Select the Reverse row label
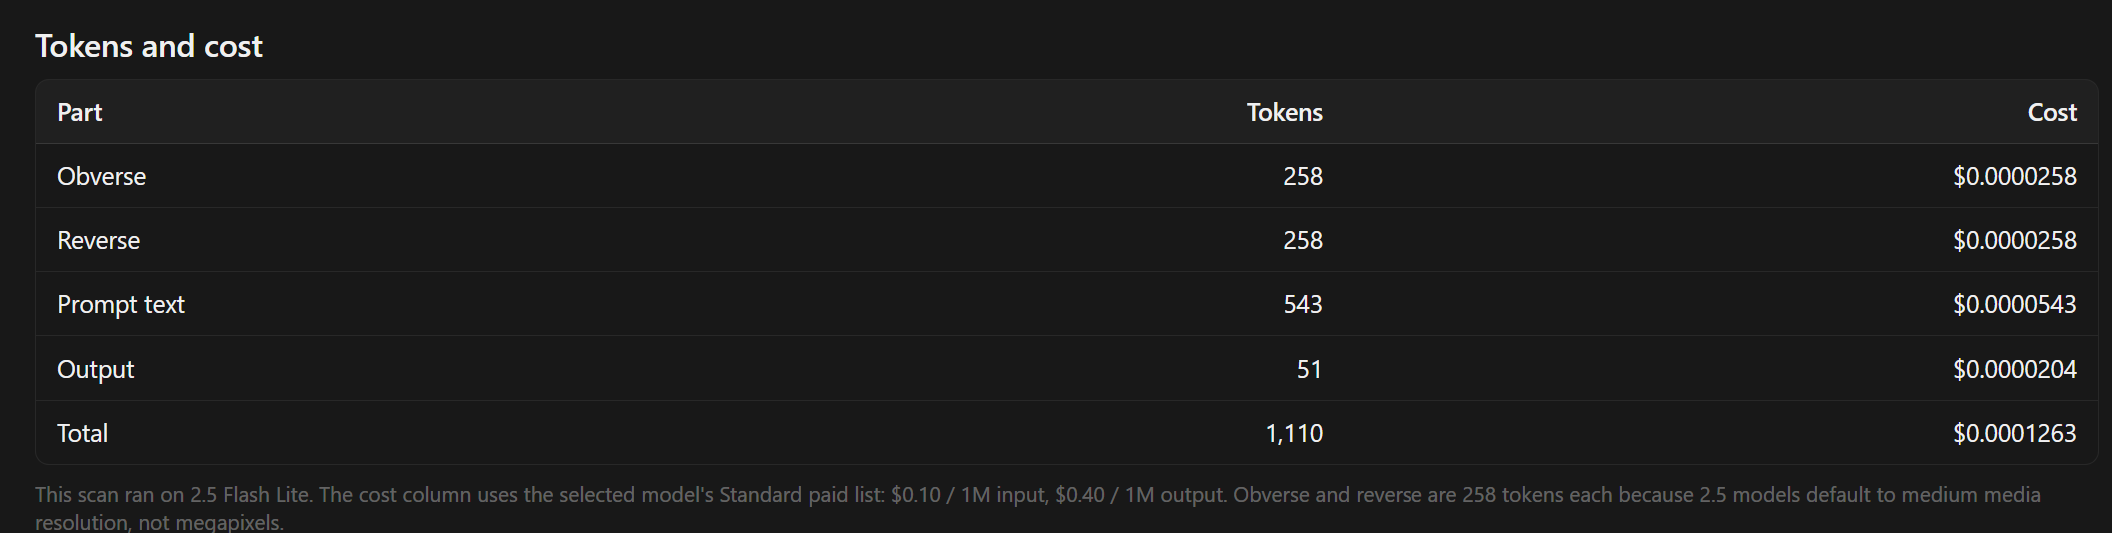This screenshot has width=2112, height=533. point(98,240)
